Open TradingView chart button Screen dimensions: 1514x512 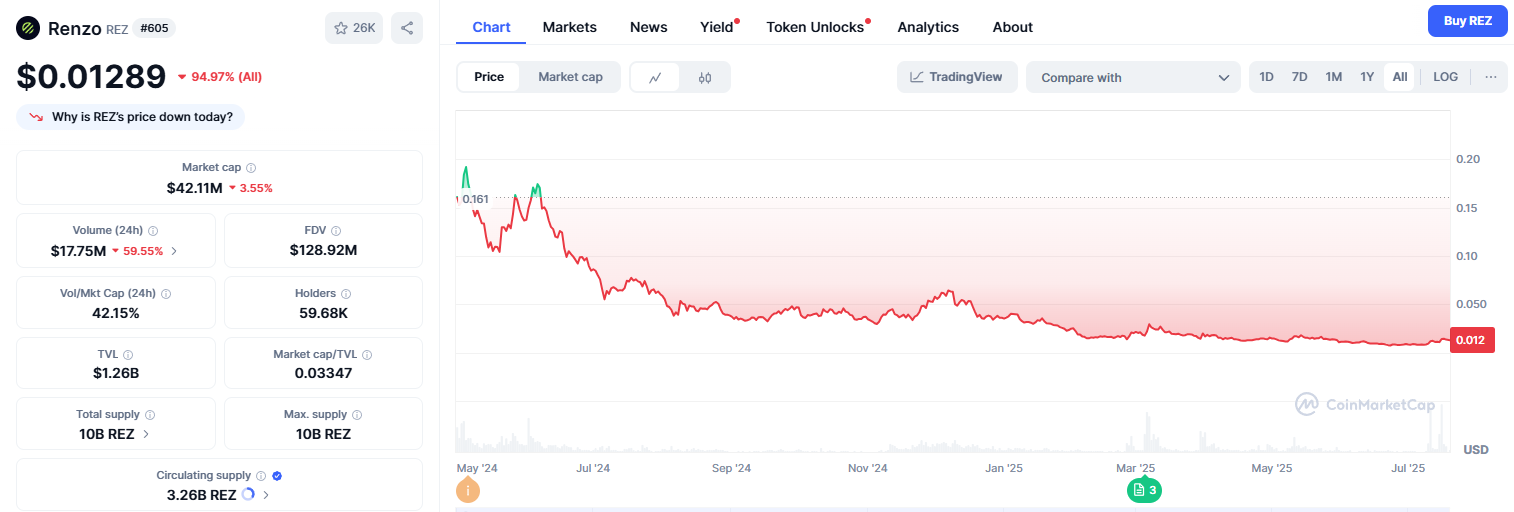click(x=957, y=77)
